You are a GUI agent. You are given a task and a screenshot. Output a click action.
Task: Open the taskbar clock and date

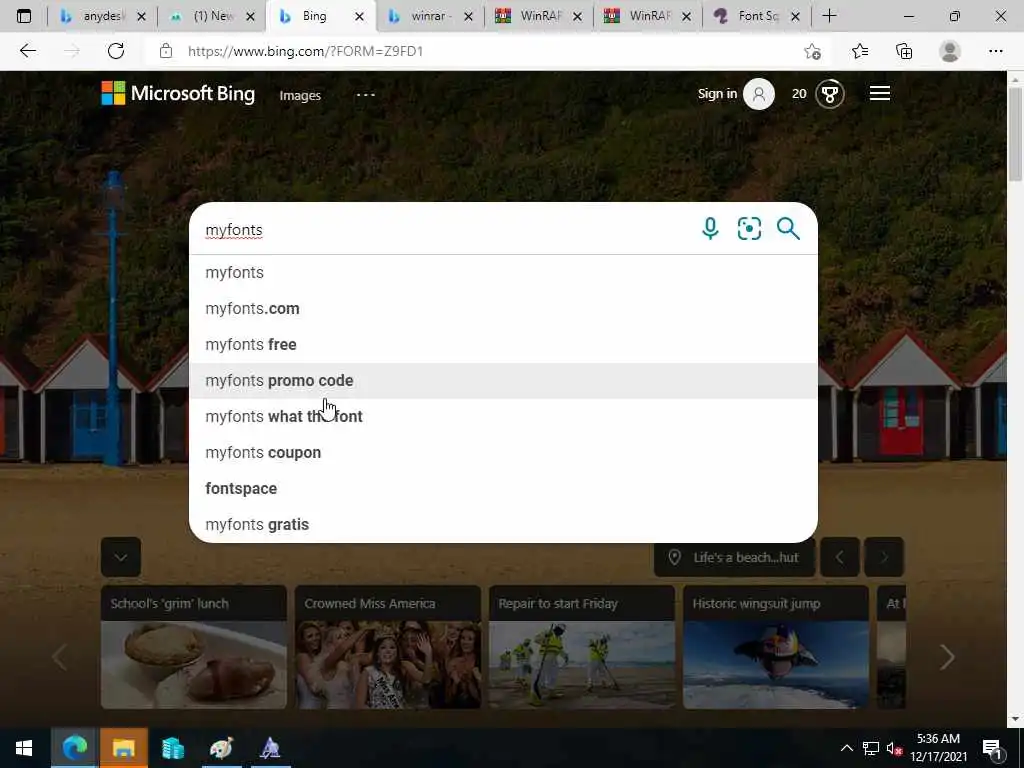coord(938,748)
